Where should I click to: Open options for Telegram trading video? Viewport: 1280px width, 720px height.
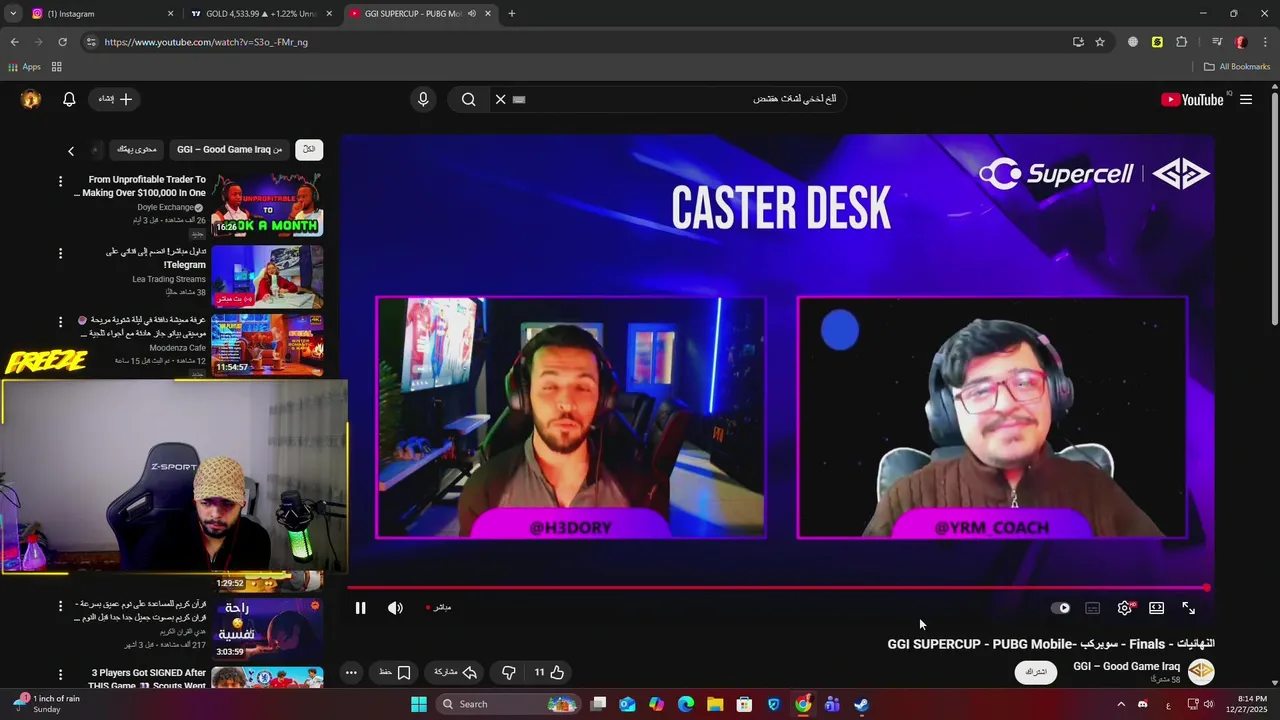60,254
